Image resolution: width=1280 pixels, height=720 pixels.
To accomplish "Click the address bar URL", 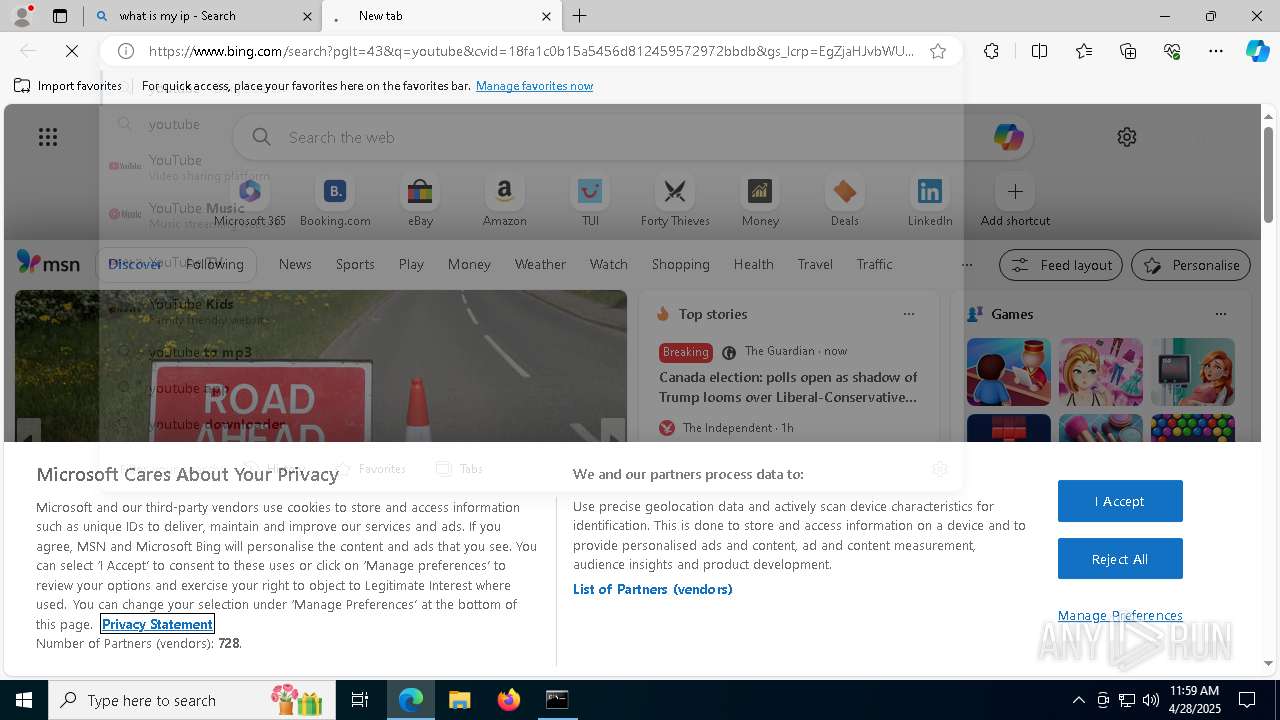I will [x=531, y=51].
